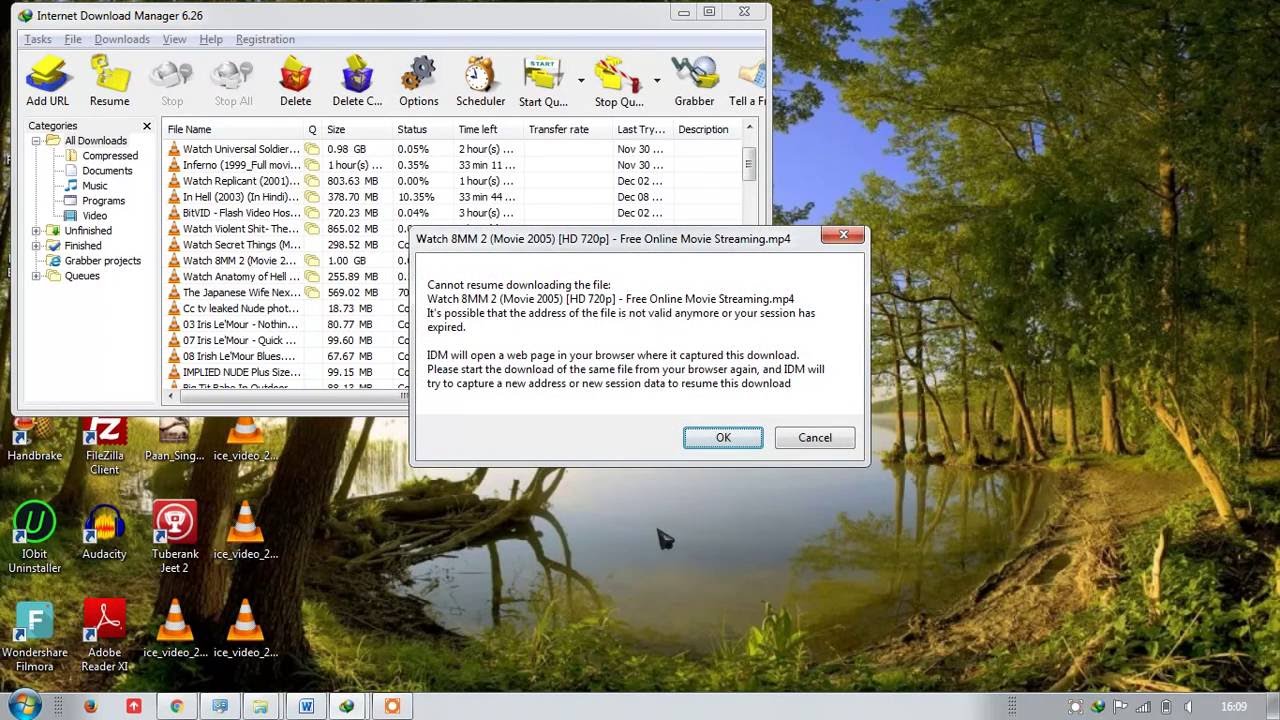1280x720 pixels.
Task: Open the Registration menu
Action: click(265, 39)
